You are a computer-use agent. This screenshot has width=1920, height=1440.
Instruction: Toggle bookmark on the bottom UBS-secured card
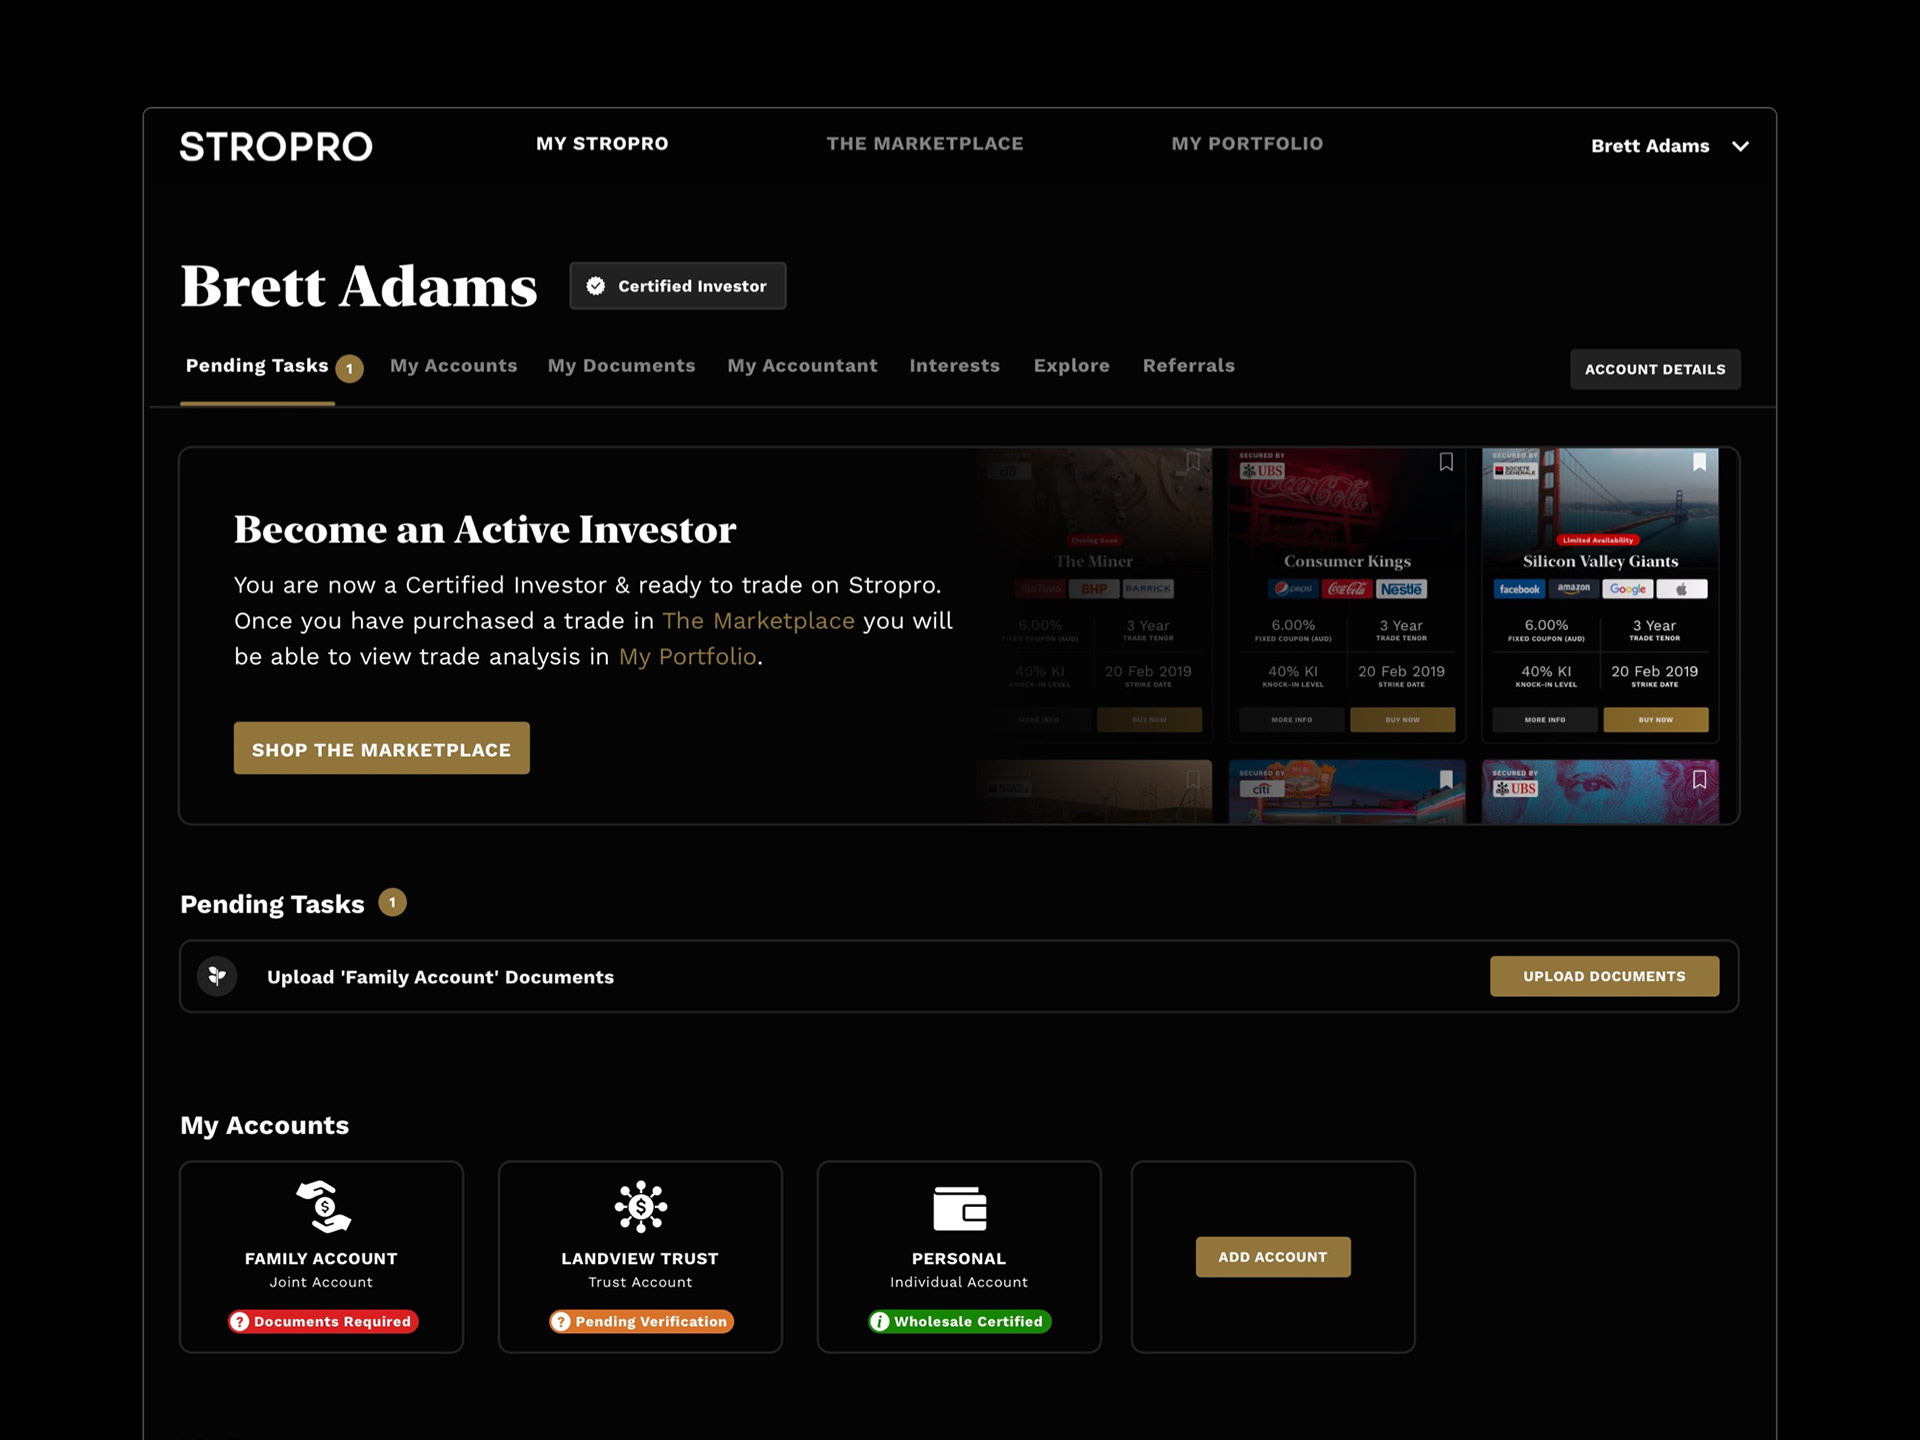[1699, 779]
